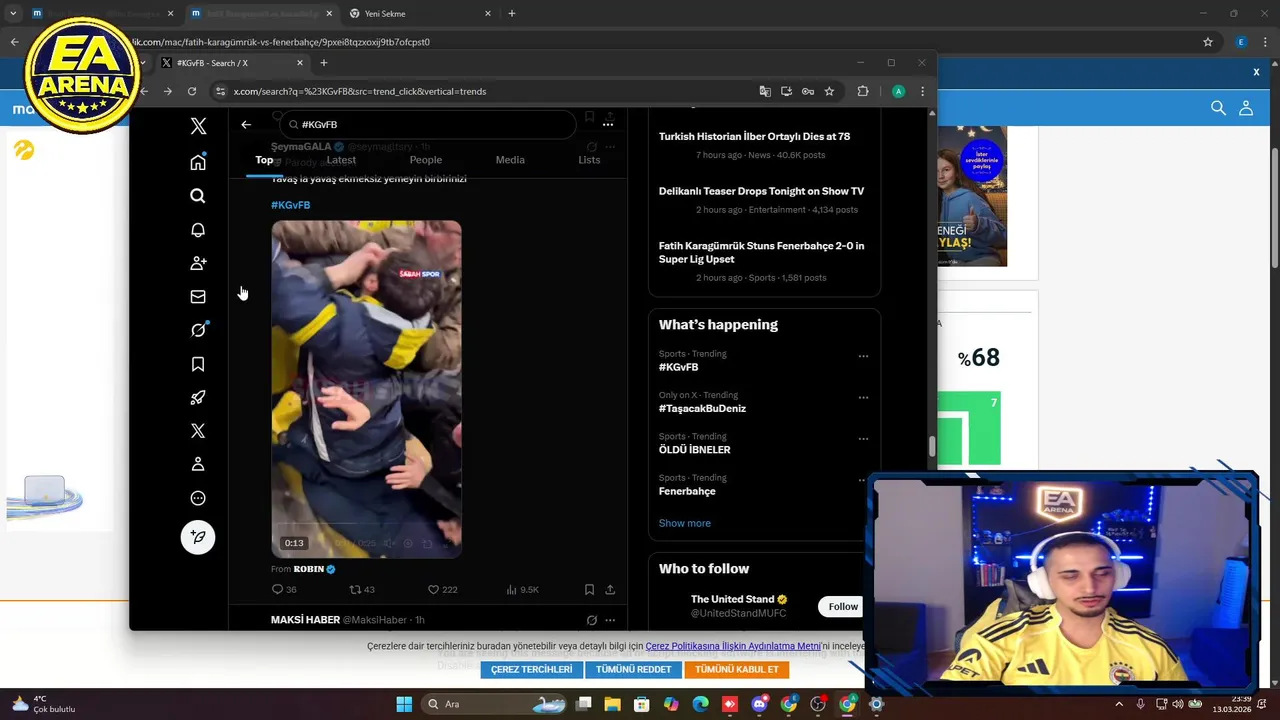Open the follow people icon in sidebar
The width and height of the screenshot is (1280, 720).
tap(198, 263)
